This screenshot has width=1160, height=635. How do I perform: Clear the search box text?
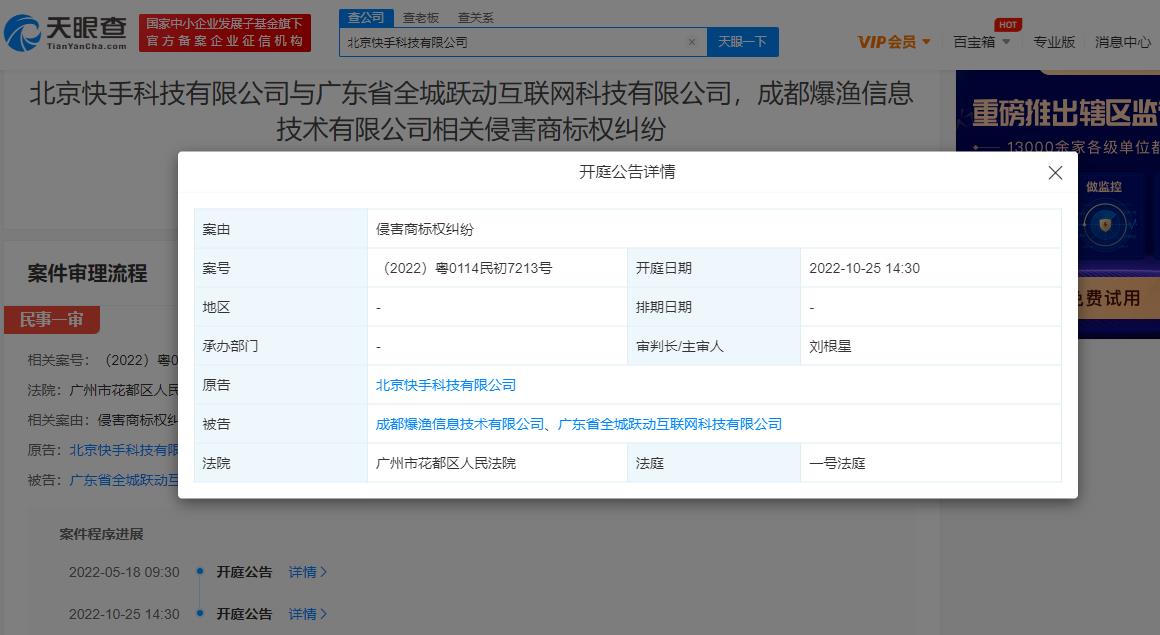click(692, 42)
